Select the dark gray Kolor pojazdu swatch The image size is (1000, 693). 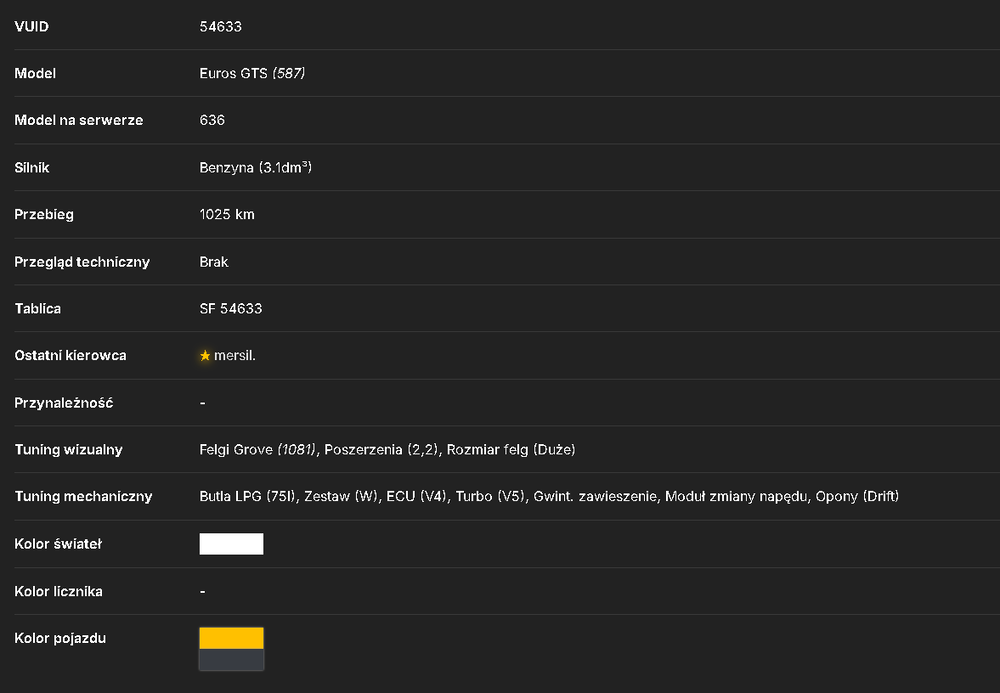tap(232, 660)
